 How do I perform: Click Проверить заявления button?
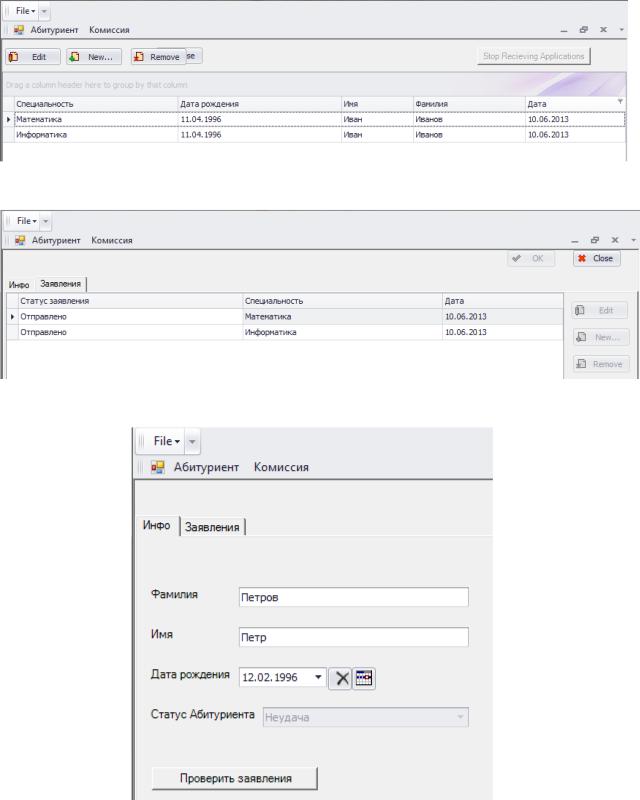click(x=235, y=778)
